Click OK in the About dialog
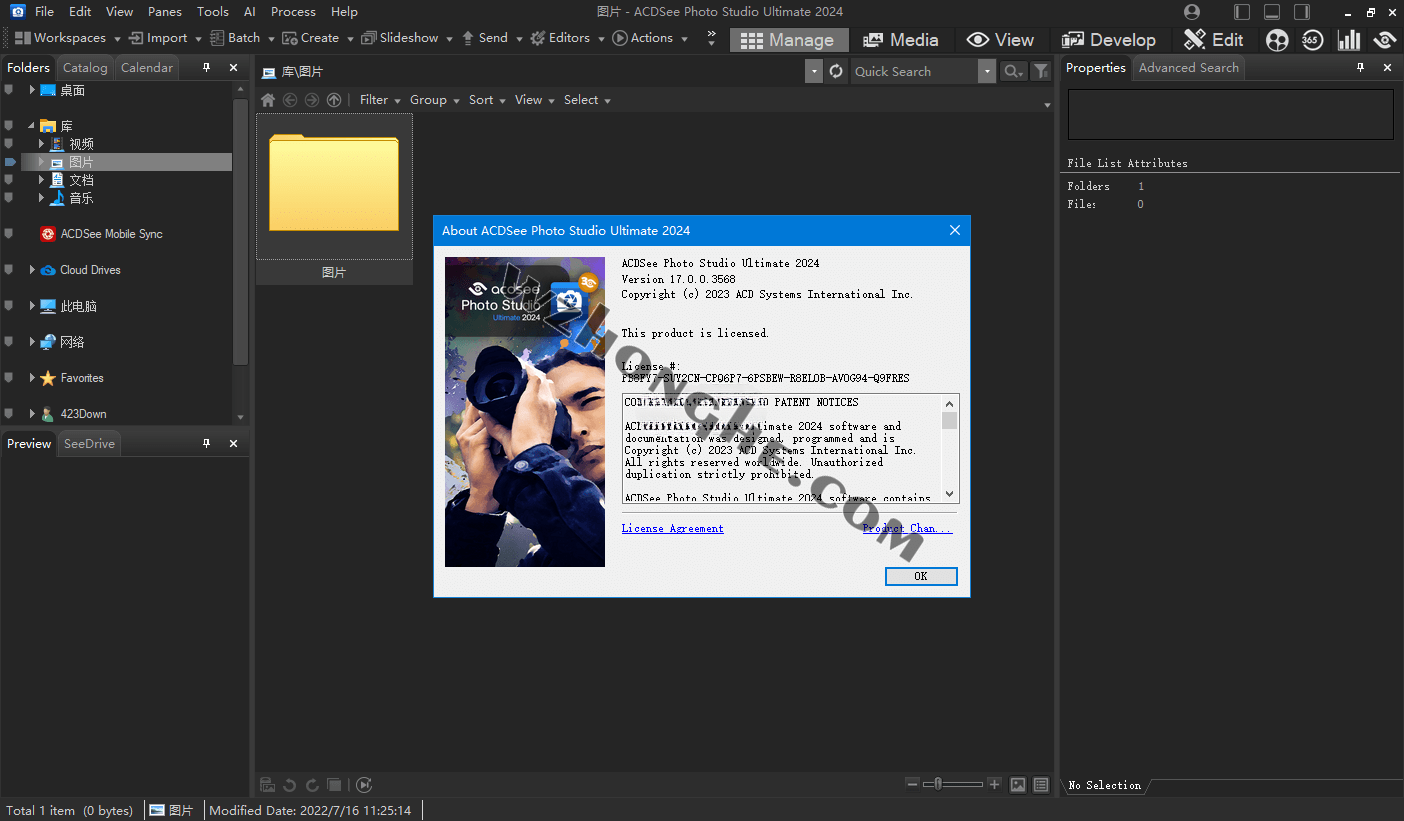The image size is (1404, 821). point(920,576)
